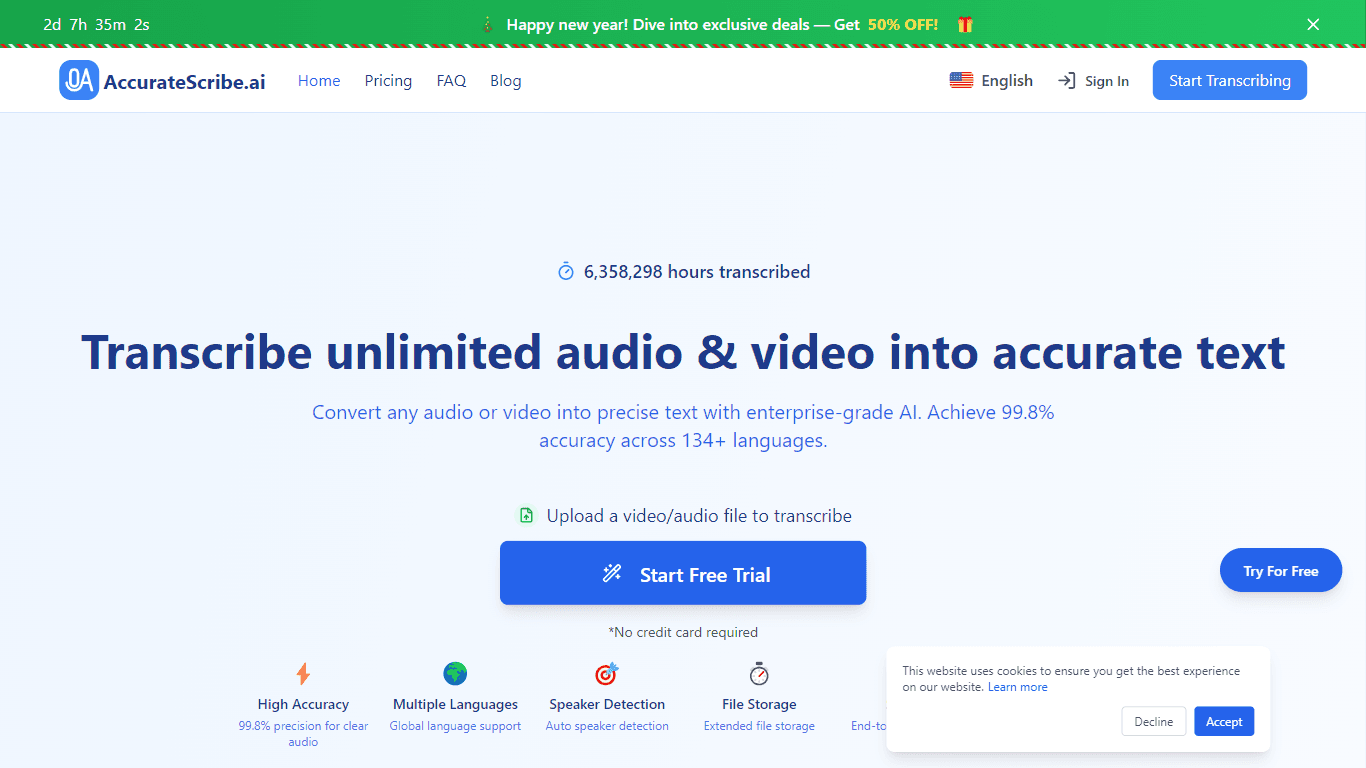Click the Speaker Detection target icon
1366x768 pixels.
(607, 673)
